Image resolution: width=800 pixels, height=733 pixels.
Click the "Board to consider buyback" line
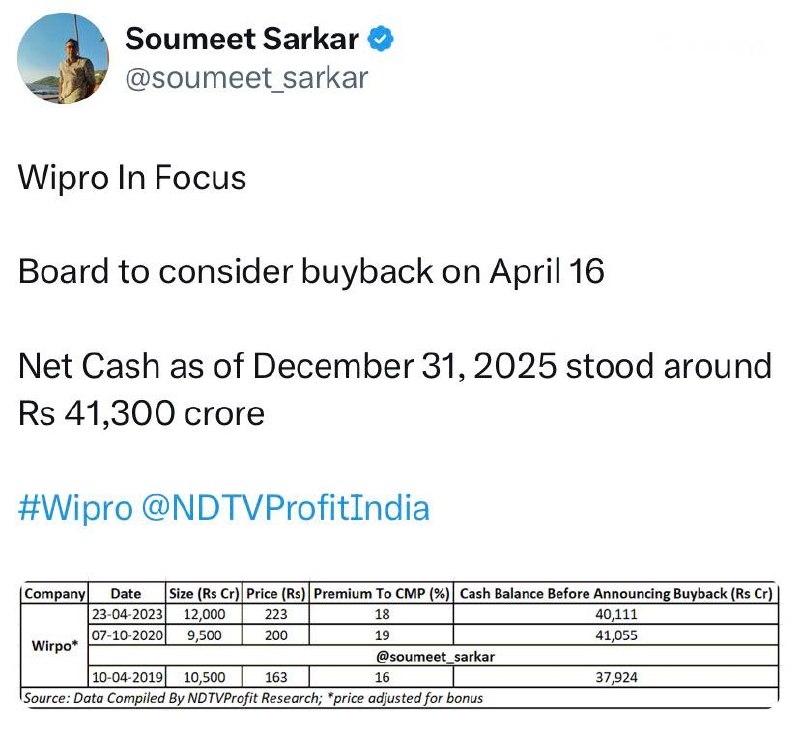pos(311,272)
